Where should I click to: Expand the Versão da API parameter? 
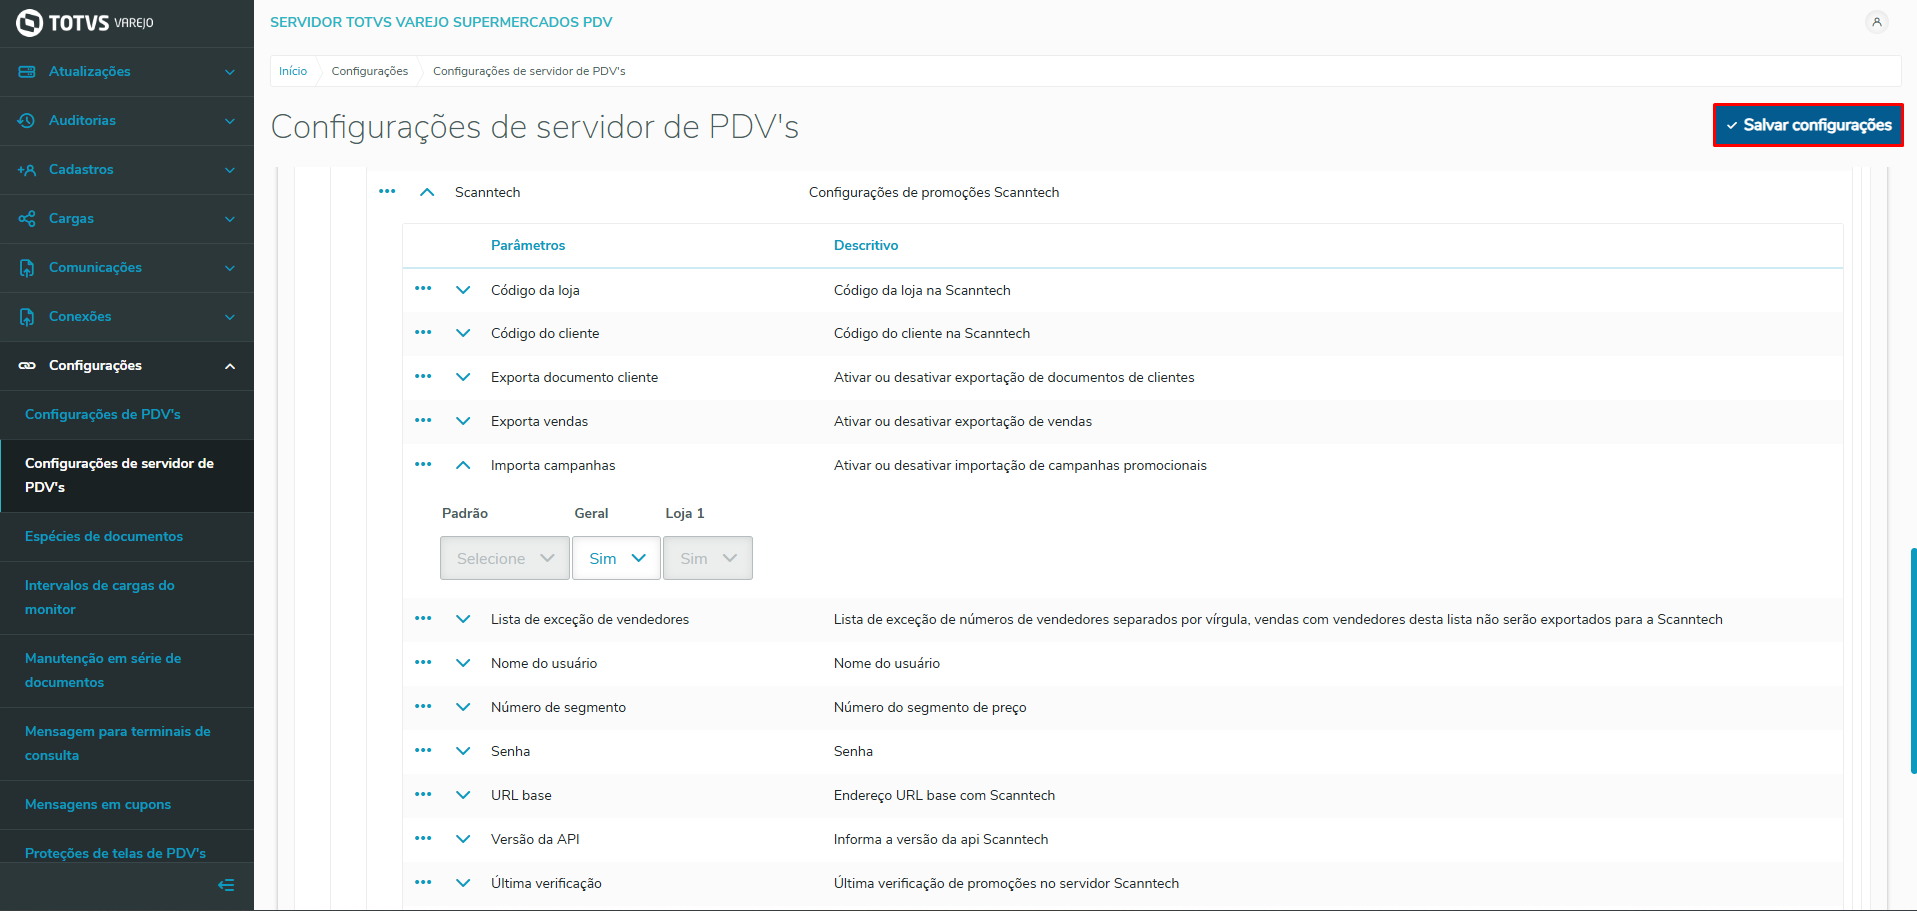(x=463, y=839)
